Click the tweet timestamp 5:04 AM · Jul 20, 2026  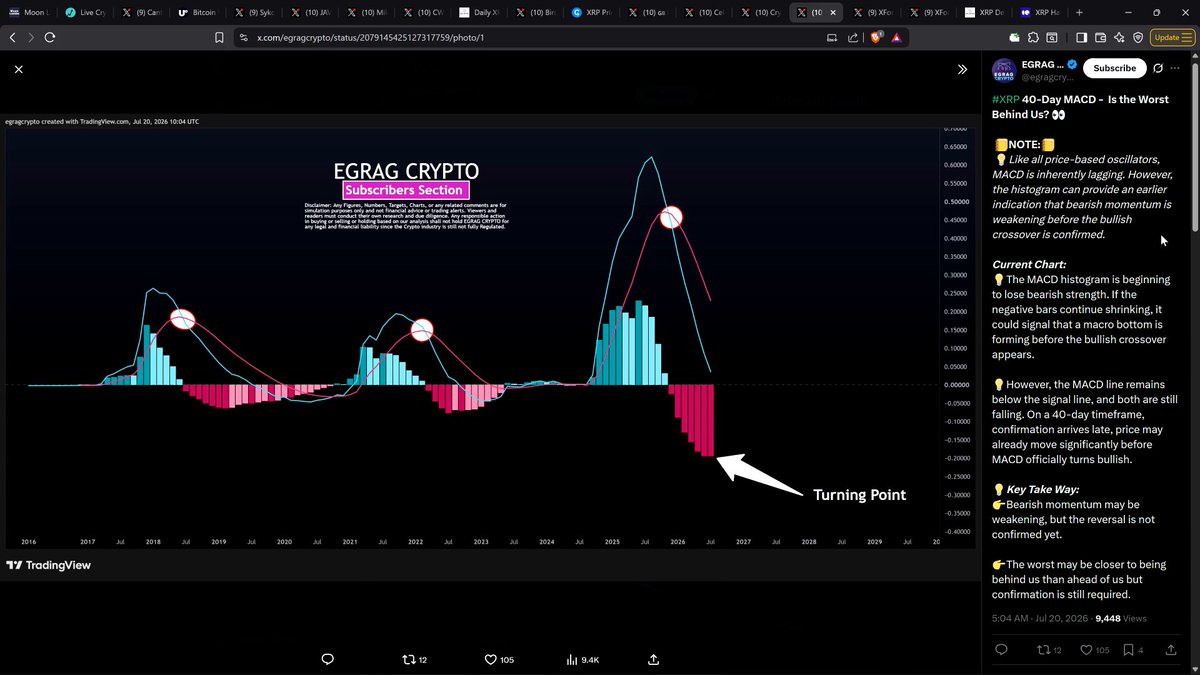tap(1040, 618)
